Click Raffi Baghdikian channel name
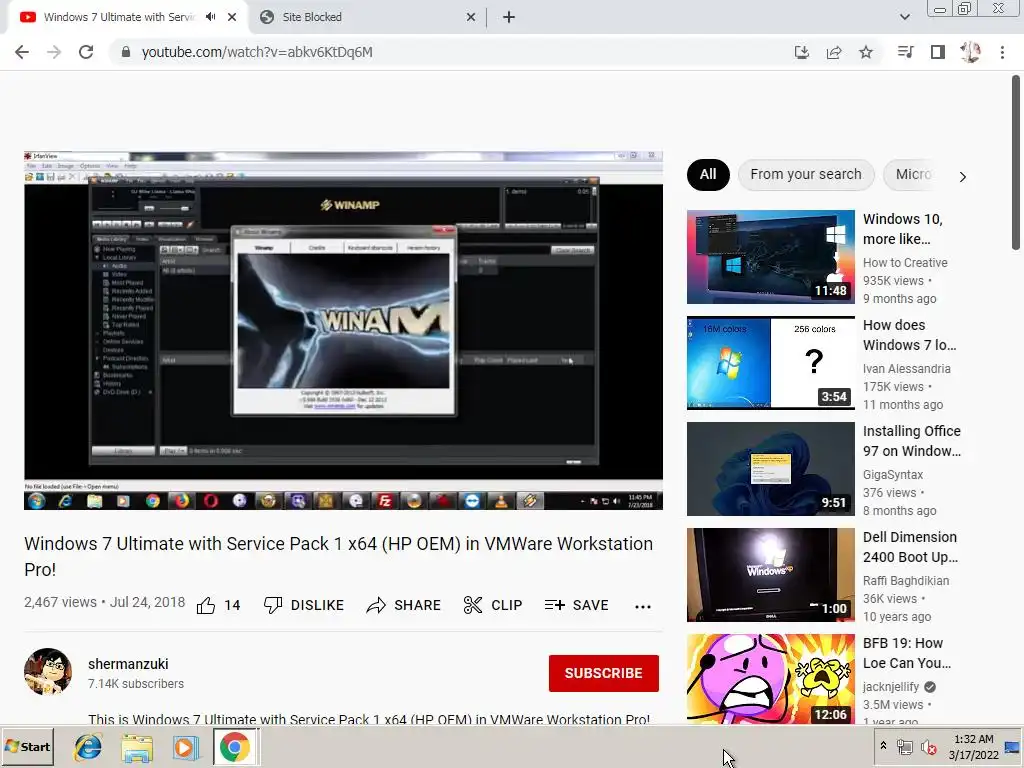Screen dimensions: 1024x768 (906, 581)
